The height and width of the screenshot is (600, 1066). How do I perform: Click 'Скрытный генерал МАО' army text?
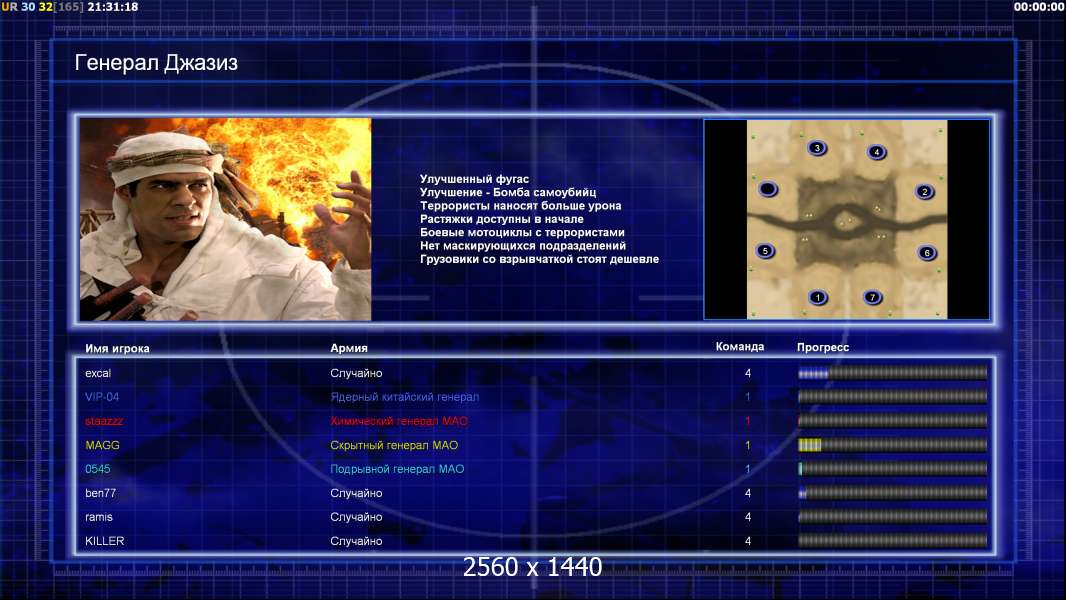pos(394,445)
